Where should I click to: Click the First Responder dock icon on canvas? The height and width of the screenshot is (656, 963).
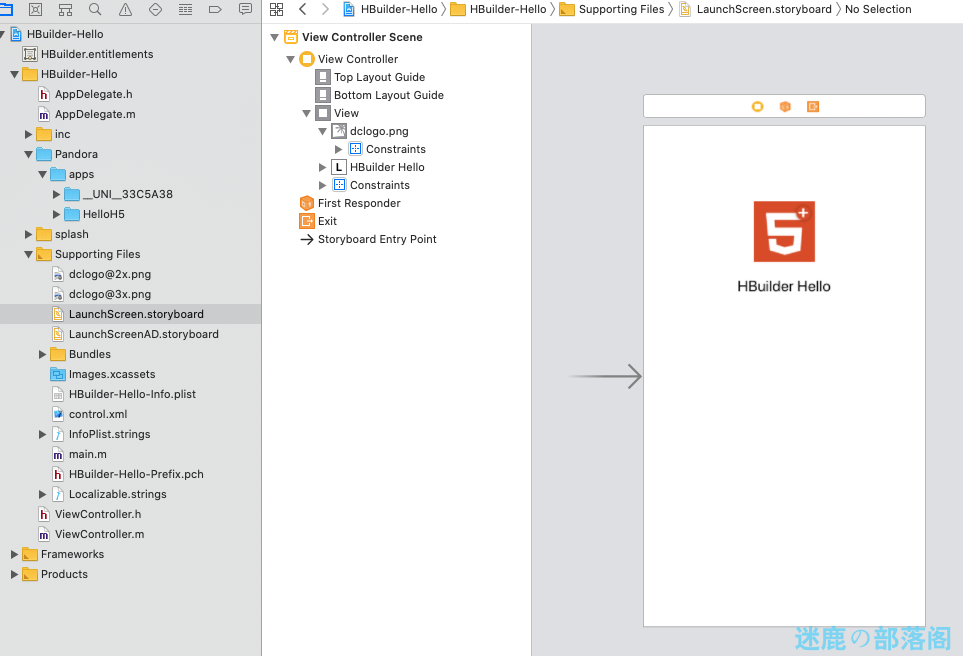click(x=785, y=106)
